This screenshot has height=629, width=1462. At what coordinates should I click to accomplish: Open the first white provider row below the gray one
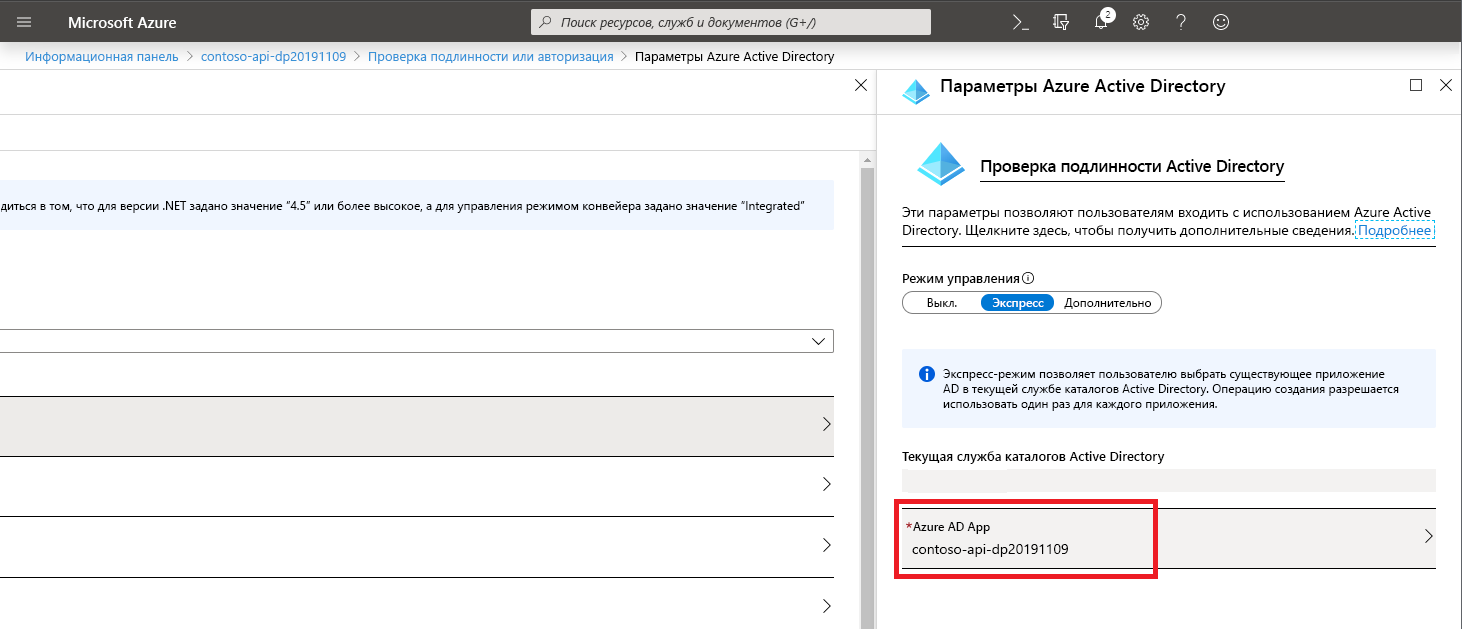coord(417,485)
